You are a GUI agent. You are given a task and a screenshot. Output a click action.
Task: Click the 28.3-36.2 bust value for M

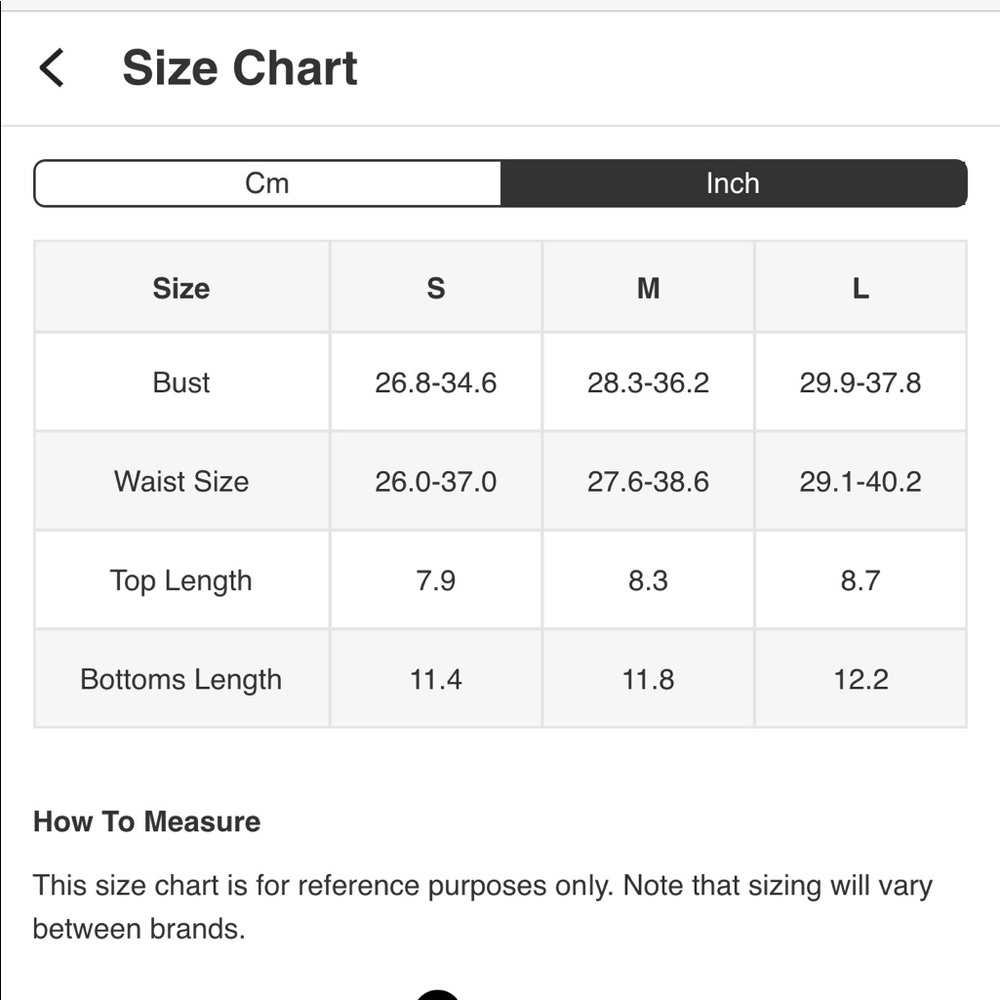[648, 383]
